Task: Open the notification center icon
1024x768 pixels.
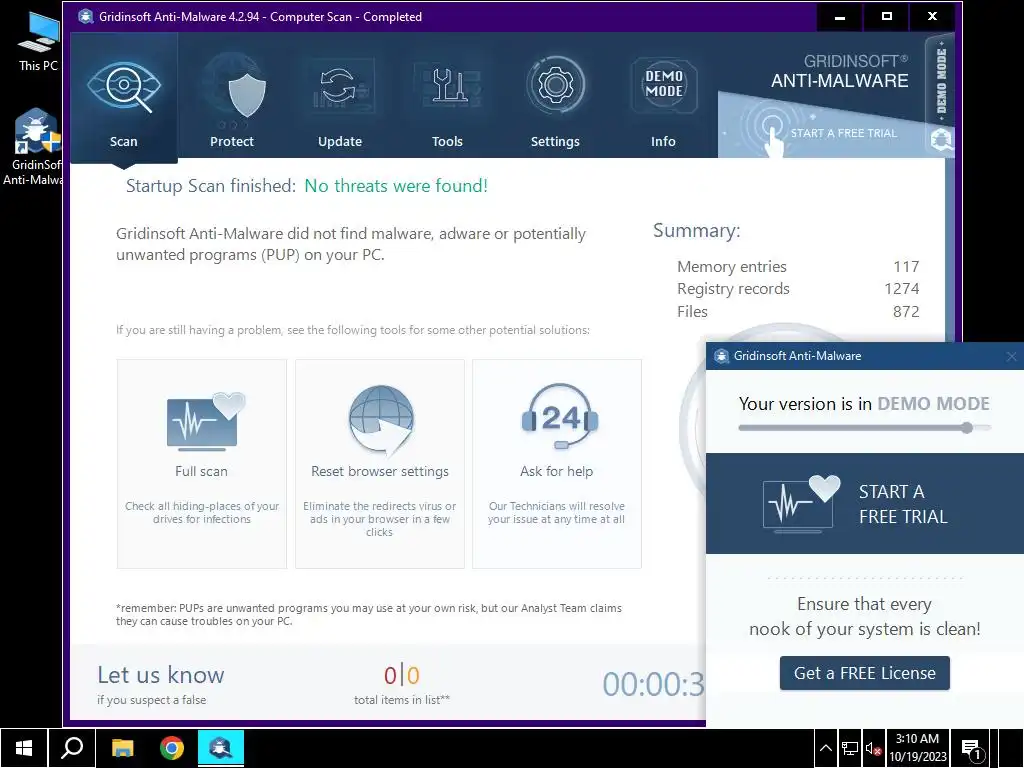Action: click(x=972, y=749)
